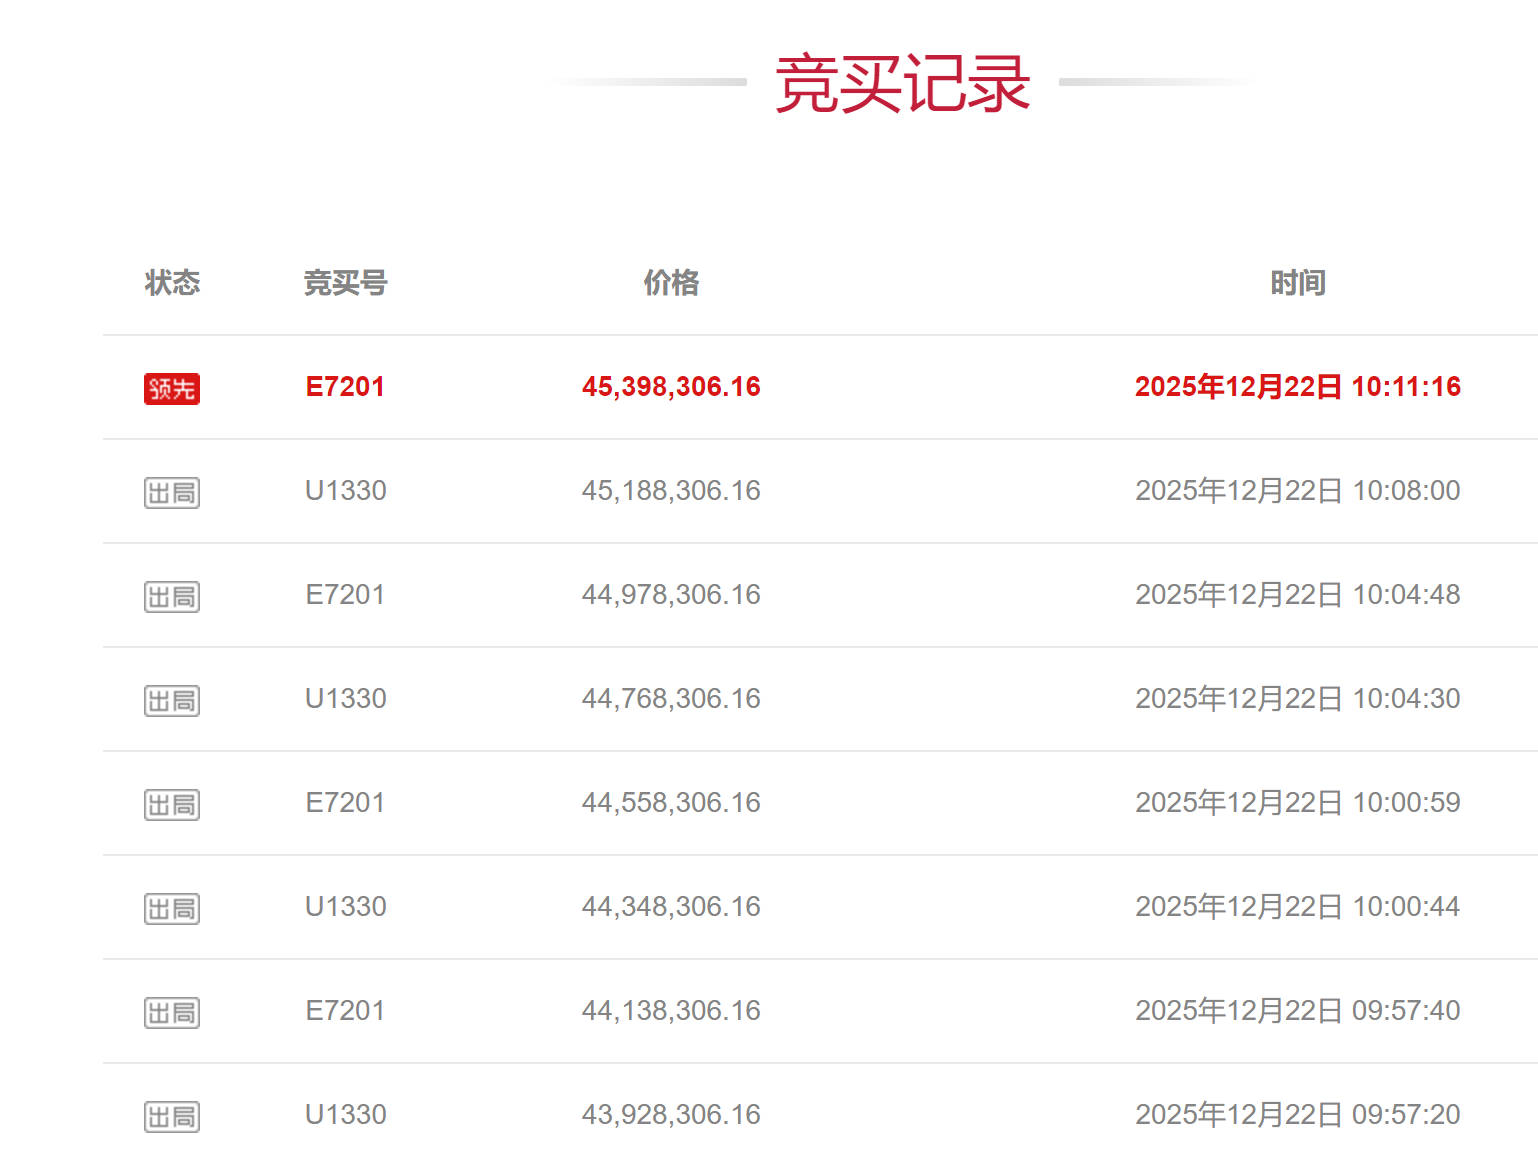Click the 竞买记录 section title
This screenshot has width=1538, height=1158.
tap(902, 83)
